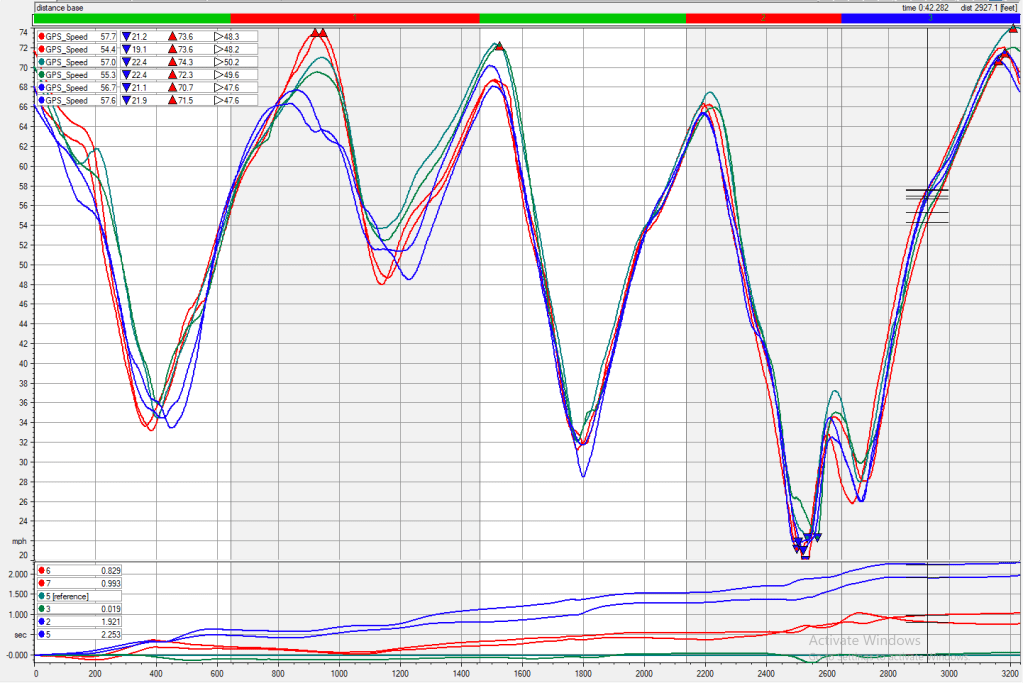This screenshot has width=1023, height=683.
Task: Click the red maximum triangle showing 70.7
Action: [x=175, y=88]
